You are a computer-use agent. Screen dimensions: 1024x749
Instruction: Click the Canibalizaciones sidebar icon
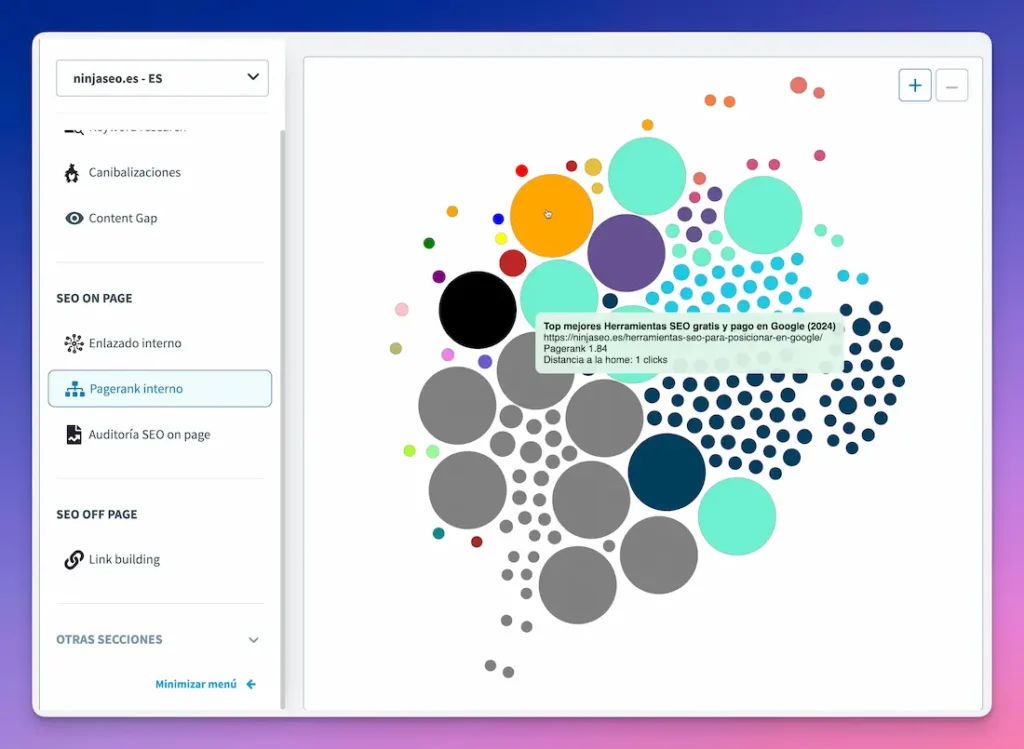point(72,173)
